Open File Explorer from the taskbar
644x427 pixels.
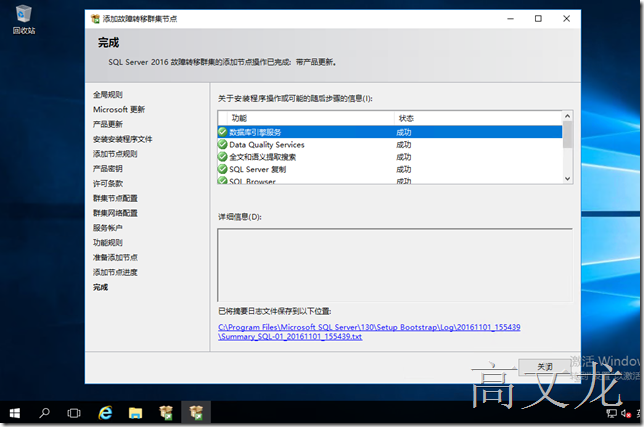(x=135, y=413)
